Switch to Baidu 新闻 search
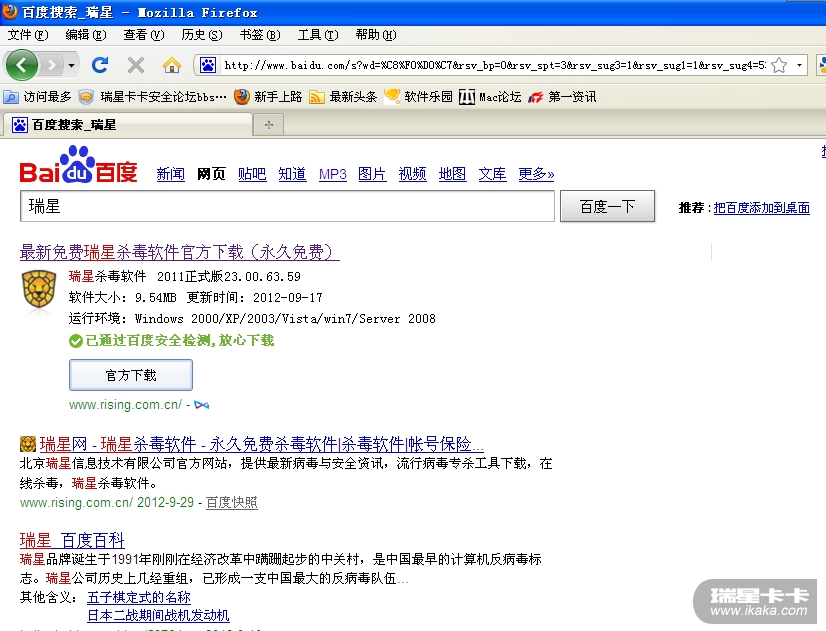The image size is (826, 631). pos(171,174)
